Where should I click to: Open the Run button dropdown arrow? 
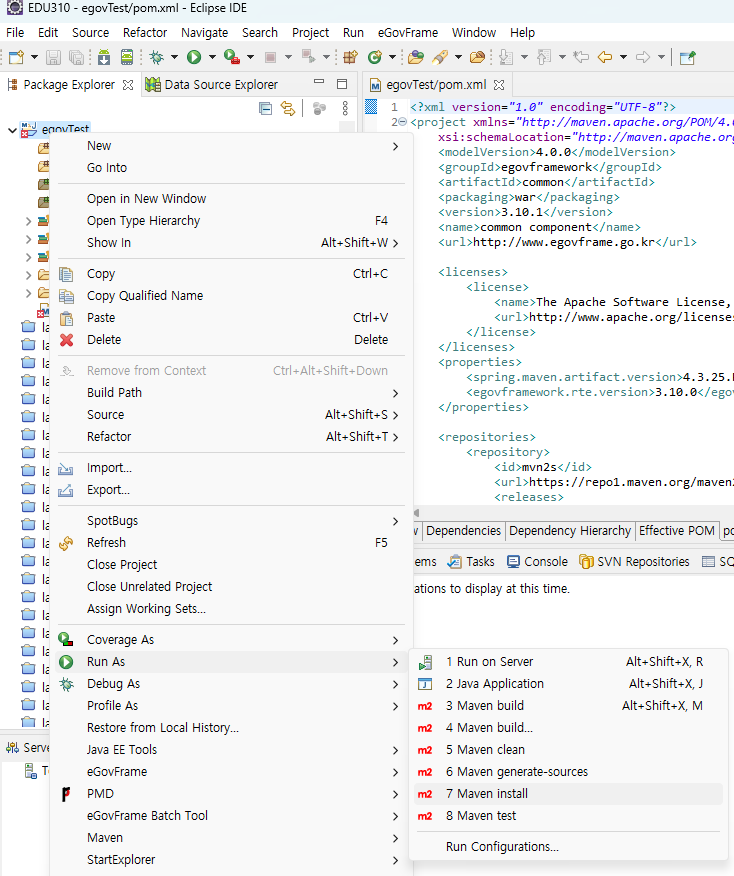pos(212,57)
